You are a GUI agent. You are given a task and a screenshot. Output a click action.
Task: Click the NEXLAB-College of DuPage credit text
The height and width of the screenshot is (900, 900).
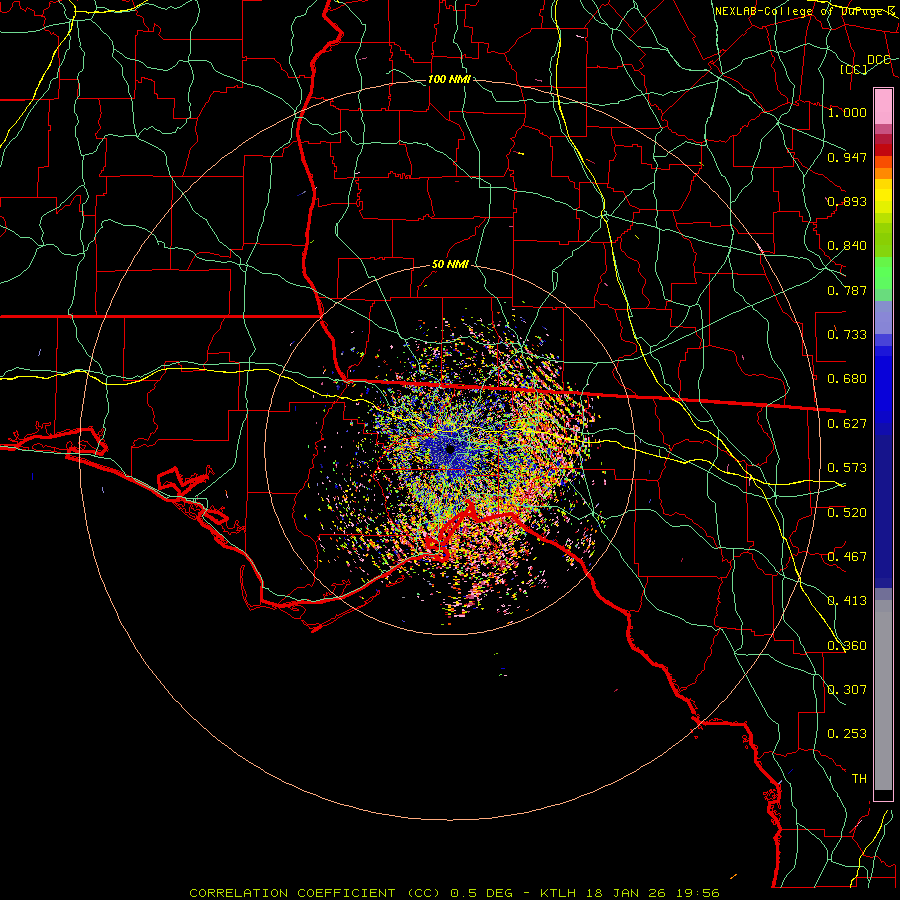click(805, 11)
